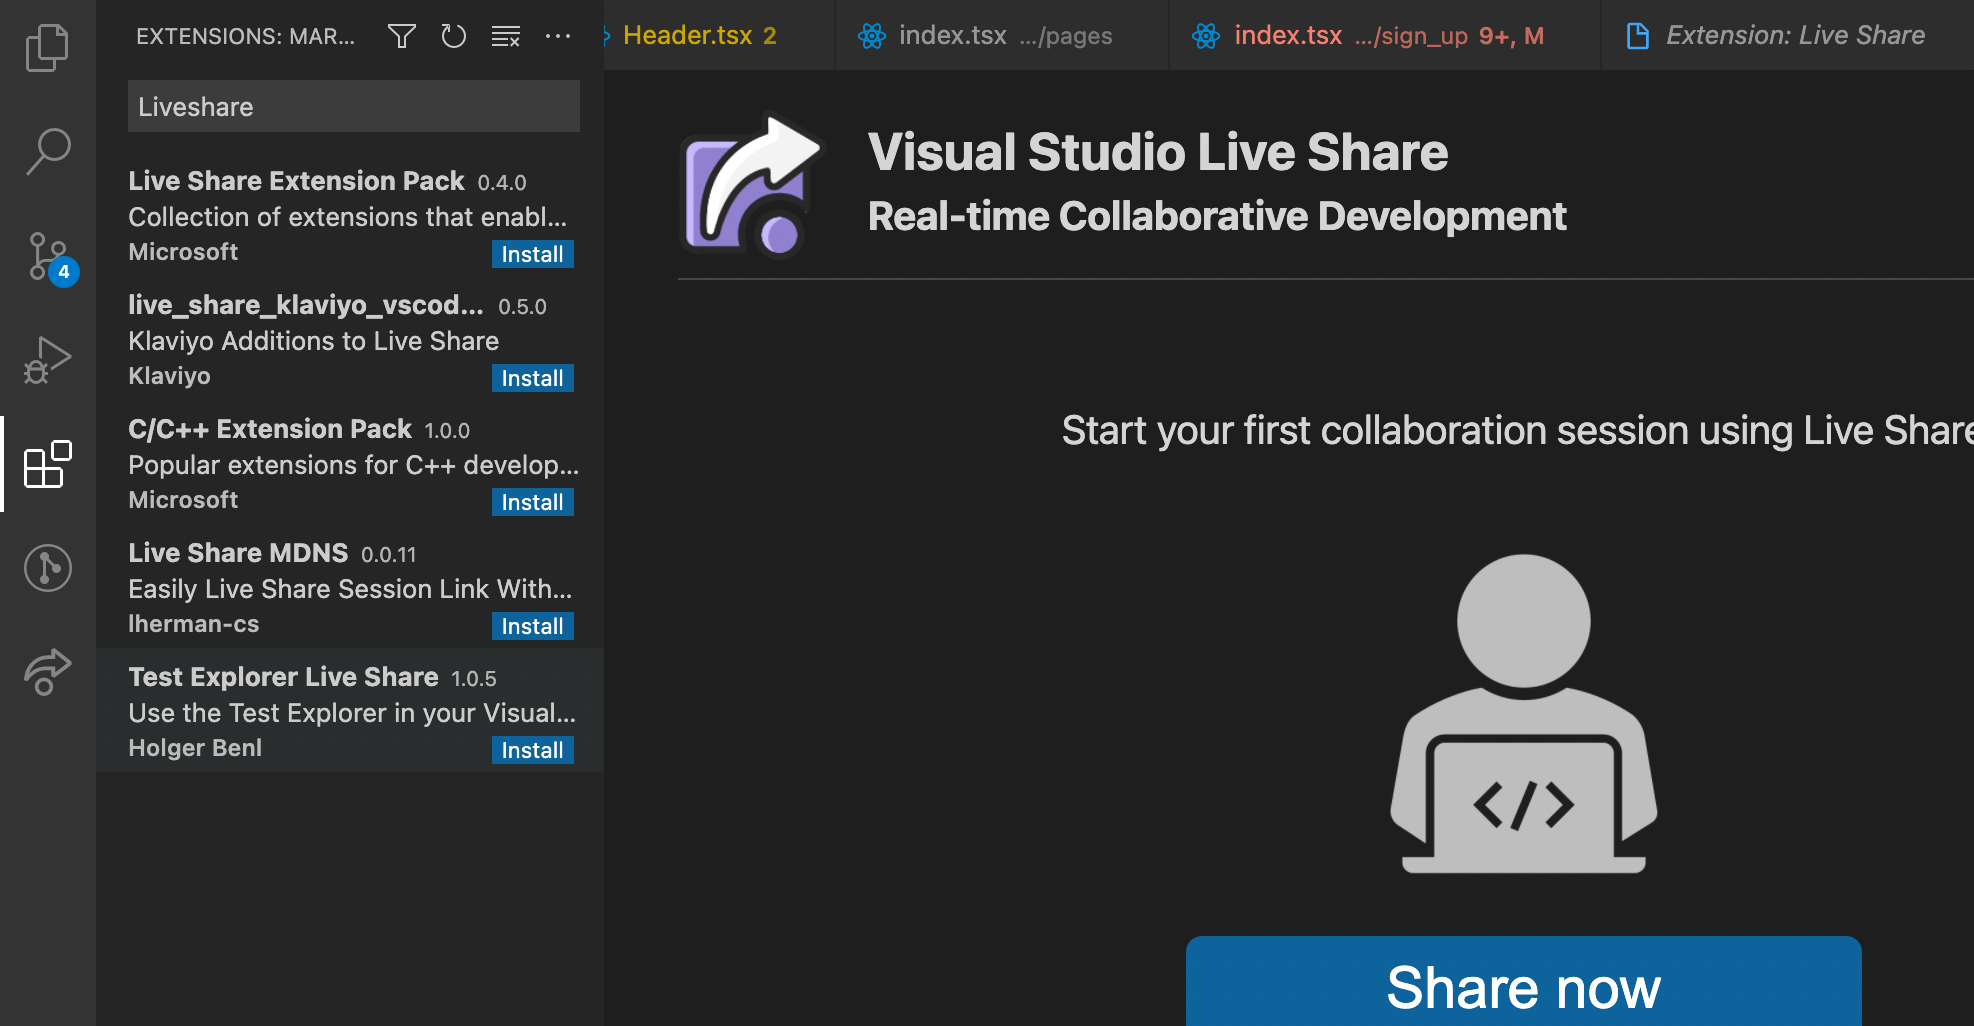Click the EXTENSIONS: MAR... panel title

point(245,37)
